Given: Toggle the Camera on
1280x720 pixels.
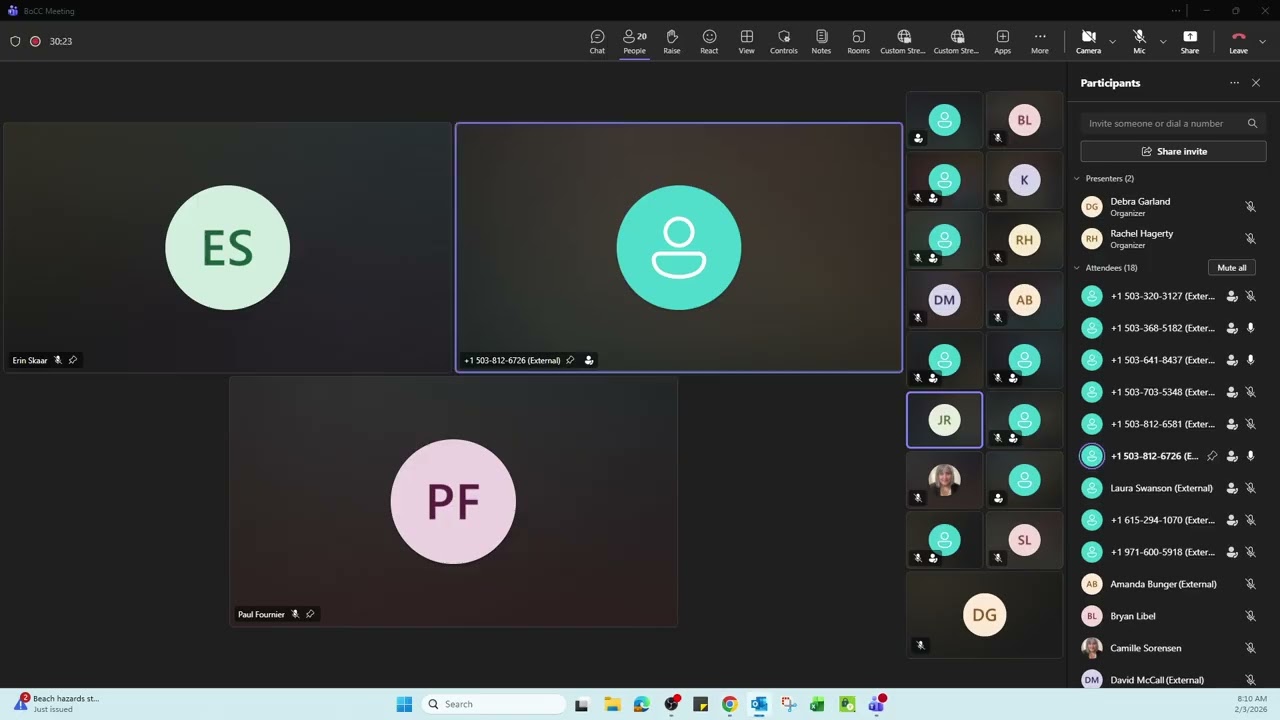Looking at the screenshot, I should pyautogui.click(x=1089, y=41).
